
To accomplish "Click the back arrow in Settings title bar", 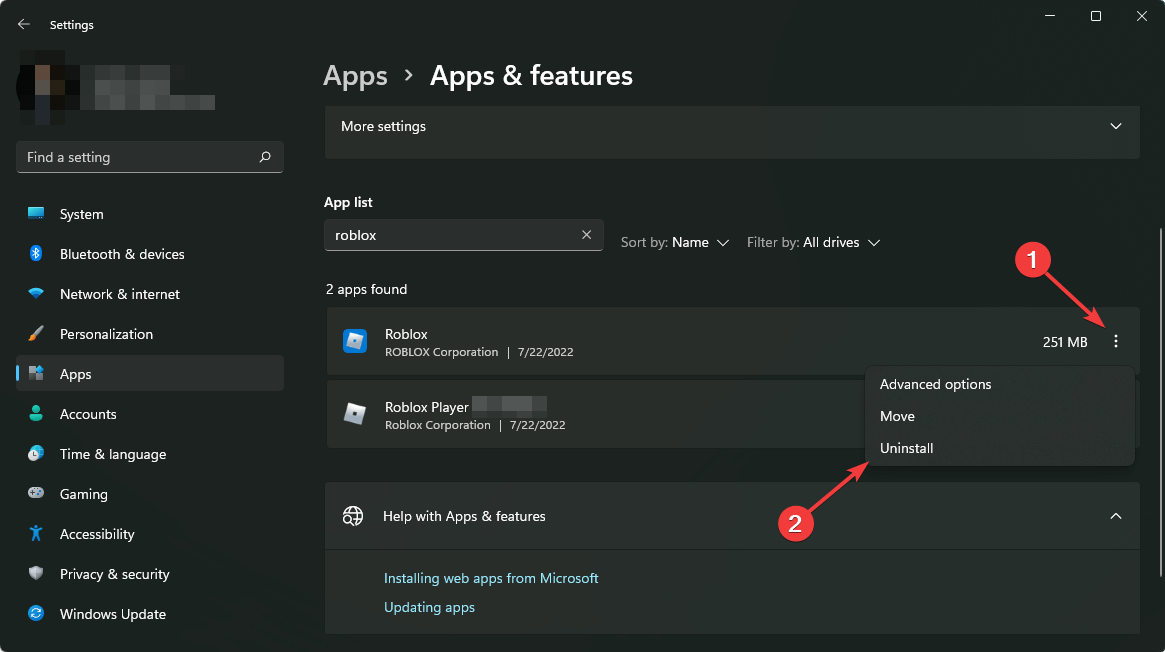I will click(24, 25).
